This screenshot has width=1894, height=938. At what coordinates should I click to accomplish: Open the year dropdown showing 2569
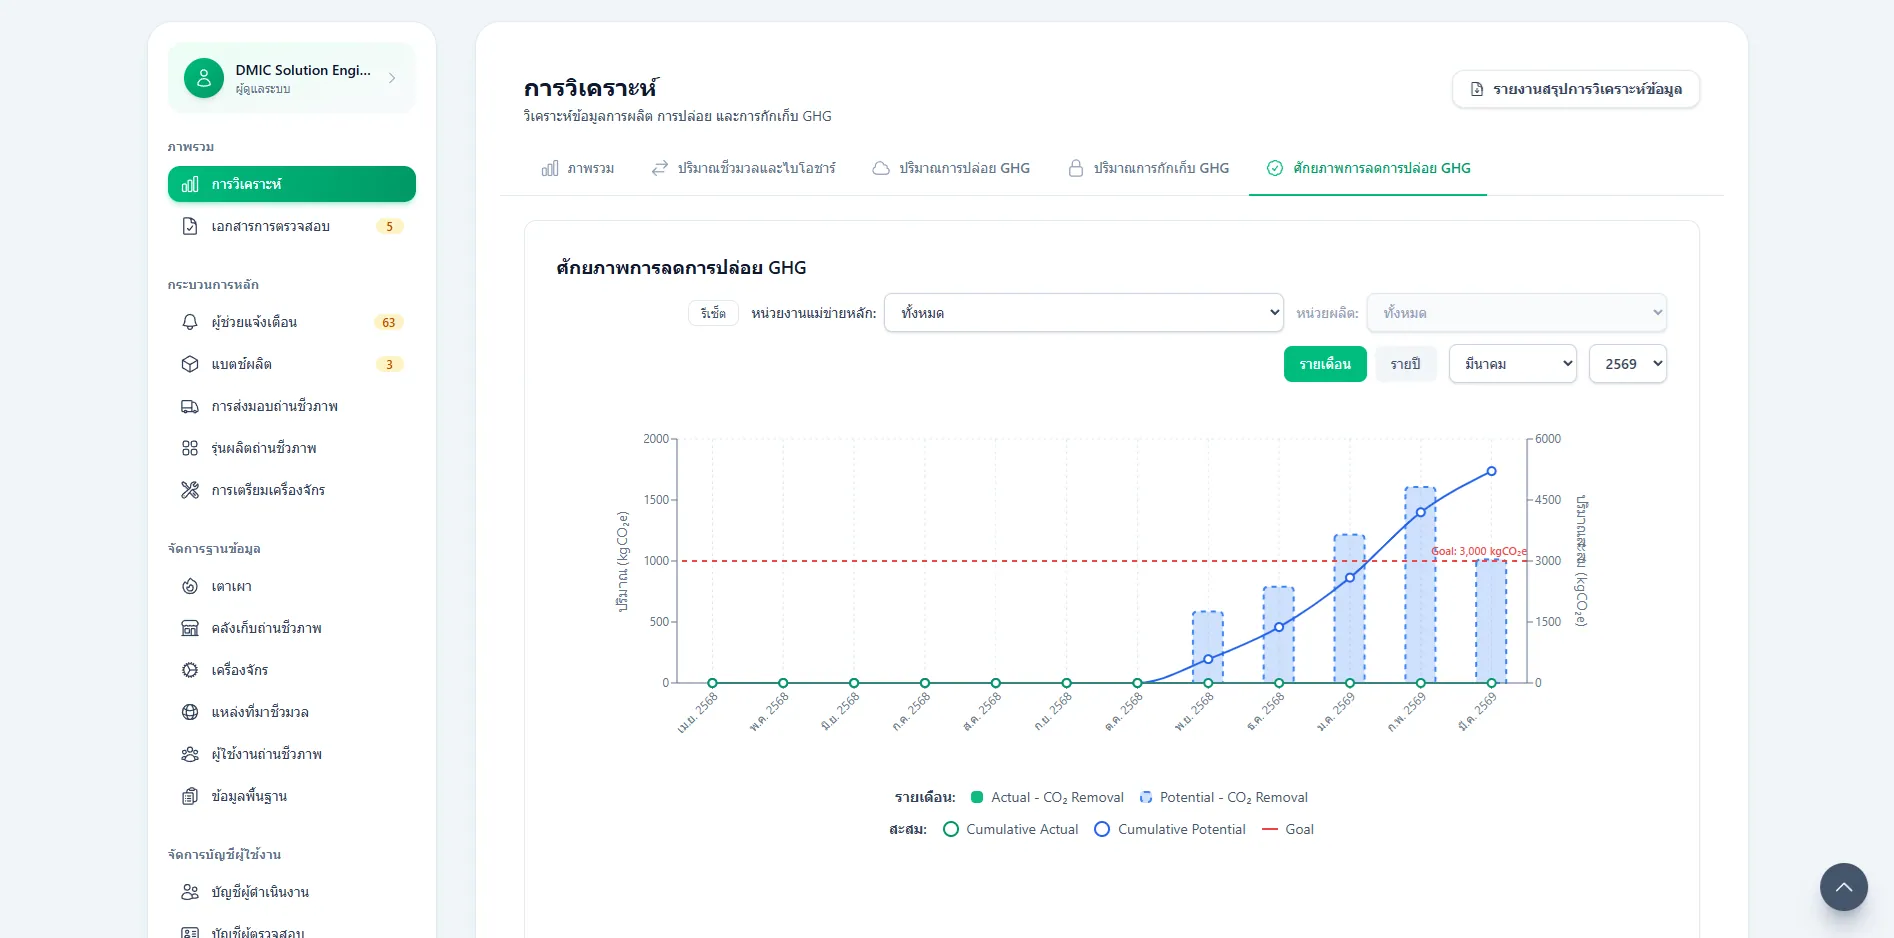pos(1628,364)
